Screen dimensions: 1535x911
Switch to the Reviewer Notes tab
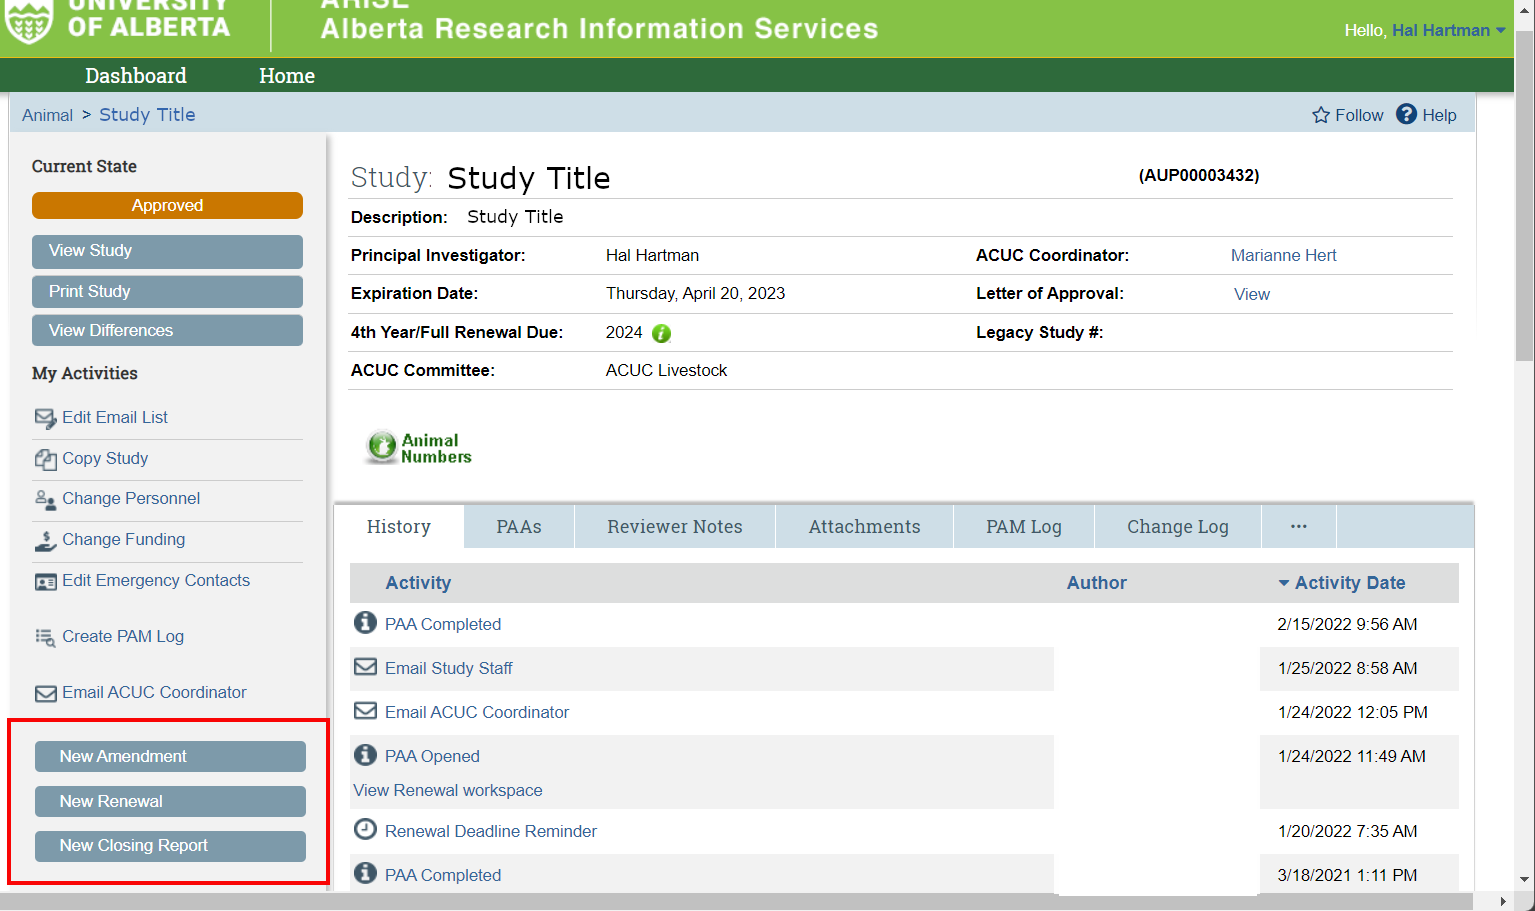pyautogui.click(x=674, y=525)
